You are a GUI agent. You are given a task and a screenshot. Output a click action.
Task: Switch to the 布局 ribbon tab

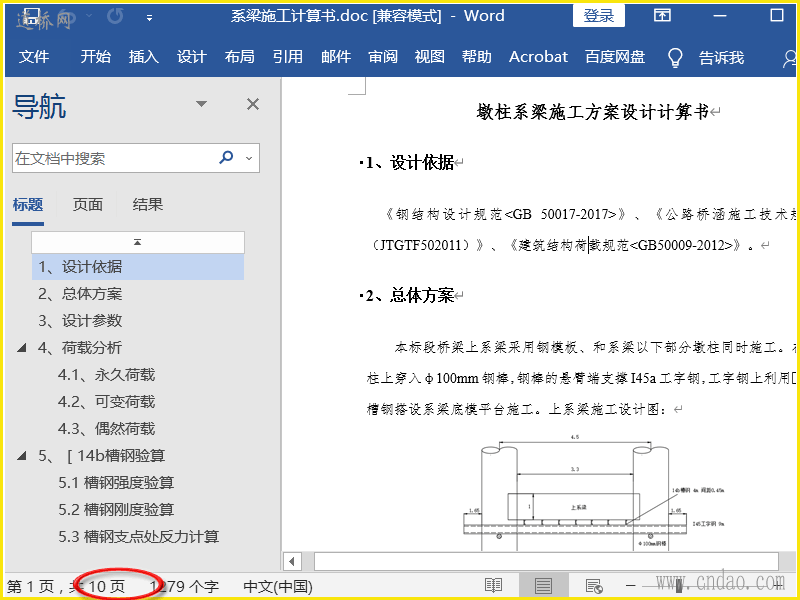[239, 57]
